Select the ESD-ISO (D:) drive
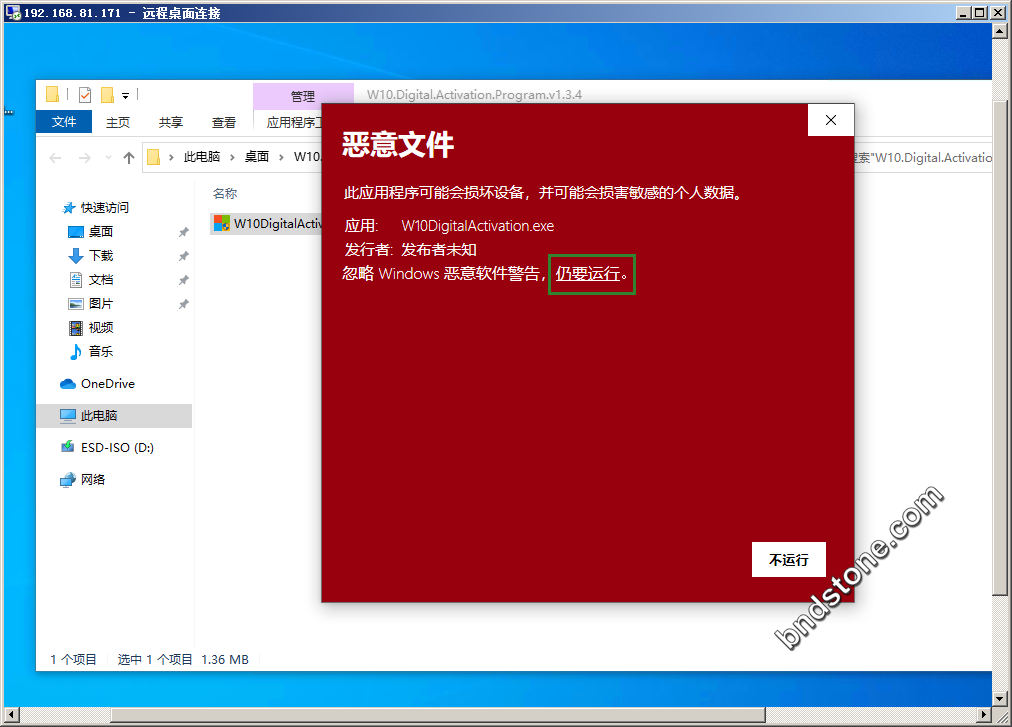1012x727 pixels. coord(117,448)
